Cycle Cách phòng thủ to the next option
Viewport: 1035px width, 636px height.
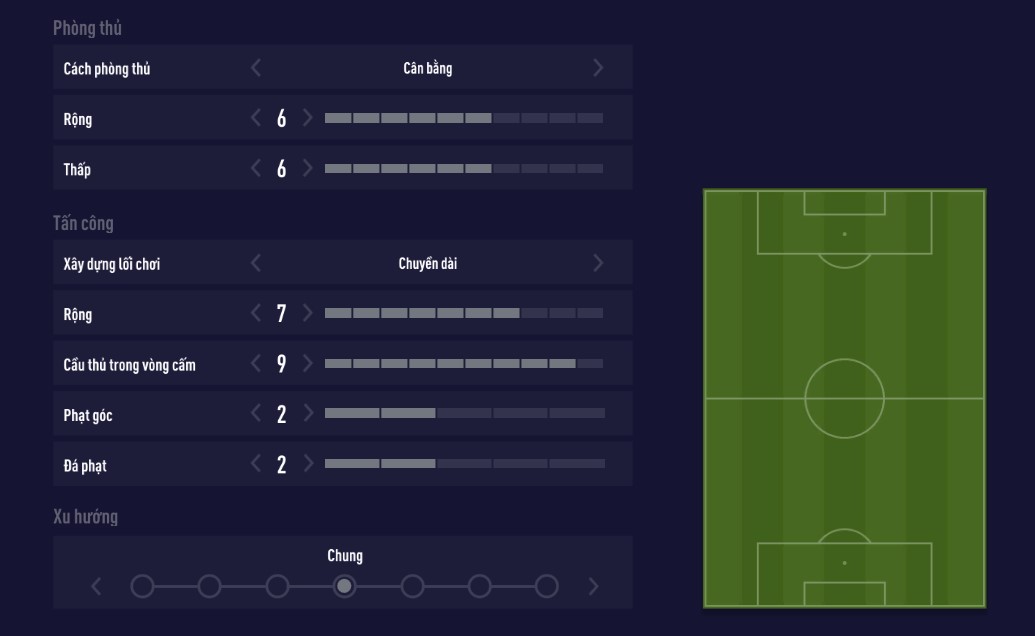click(x=599, y=67)
